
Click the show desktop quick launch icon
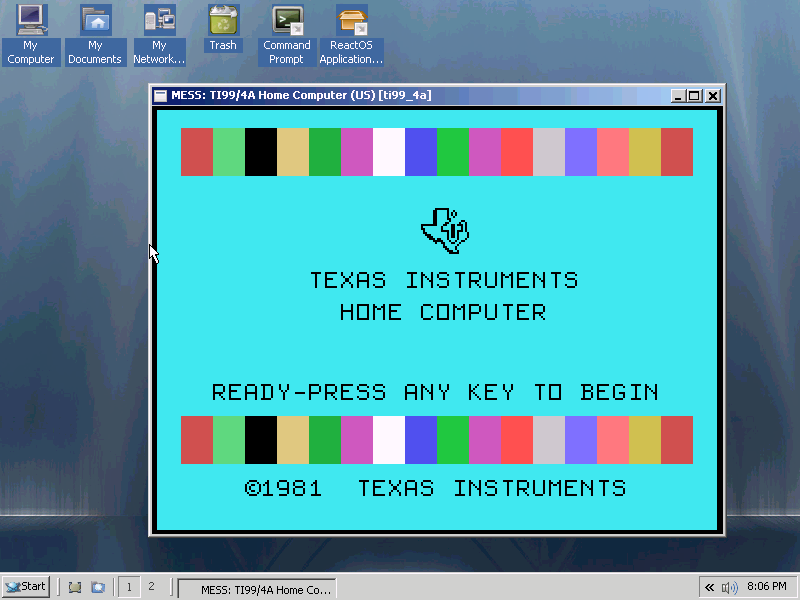click(x=75, y=587)
